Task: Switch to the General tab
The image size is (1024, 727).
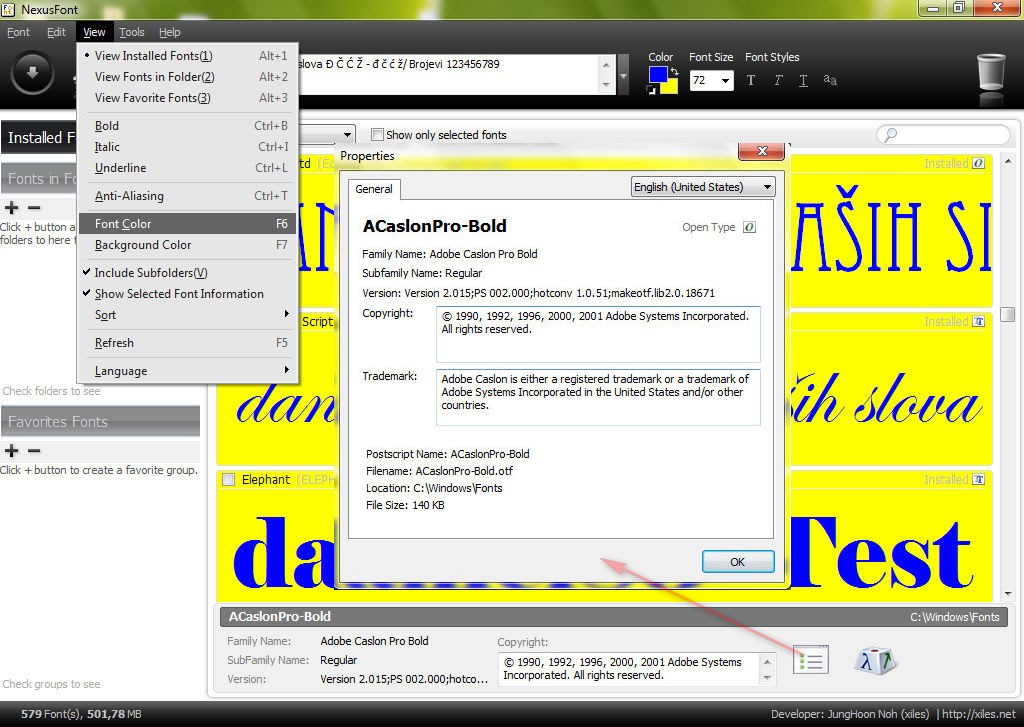Action: (374, 189)
